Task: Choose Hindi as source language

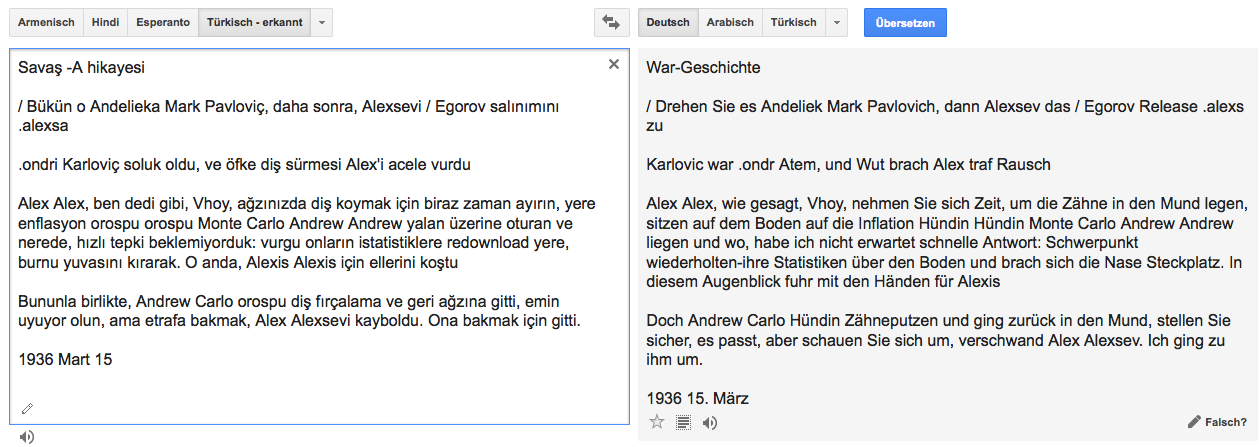Action: [105, 22]
